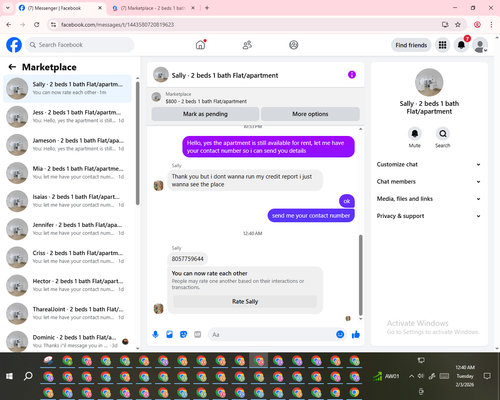Click the volume icon in system tray
This screenshot has width=500, height=400.
pyautogui.click(x=421, y=376)
